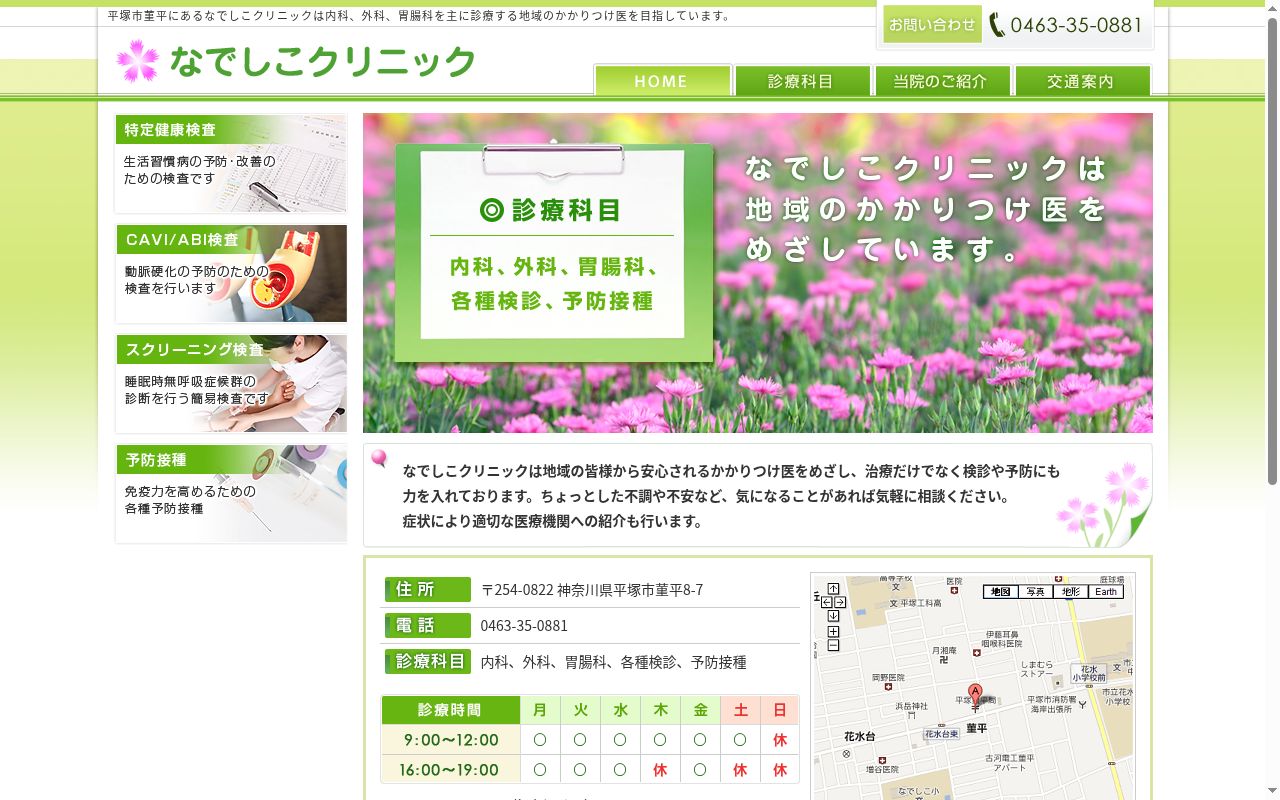Screen dimensions: 1280x800
Task: Click the 花水台 label on the map
Action: tap(859, 737)
